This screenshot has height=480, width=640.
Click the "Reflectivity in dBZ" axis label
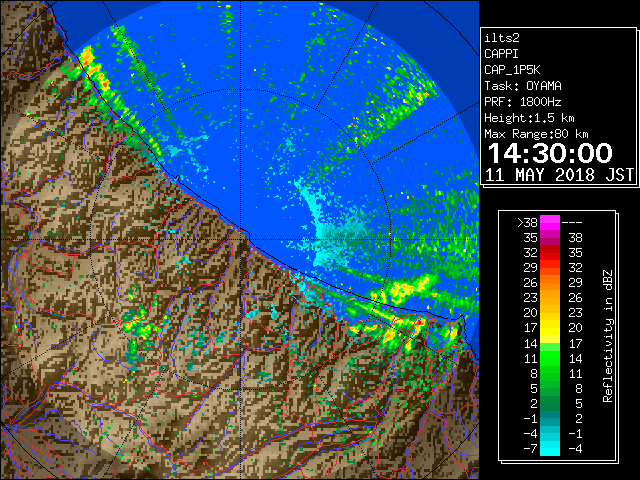coord(608,336)
